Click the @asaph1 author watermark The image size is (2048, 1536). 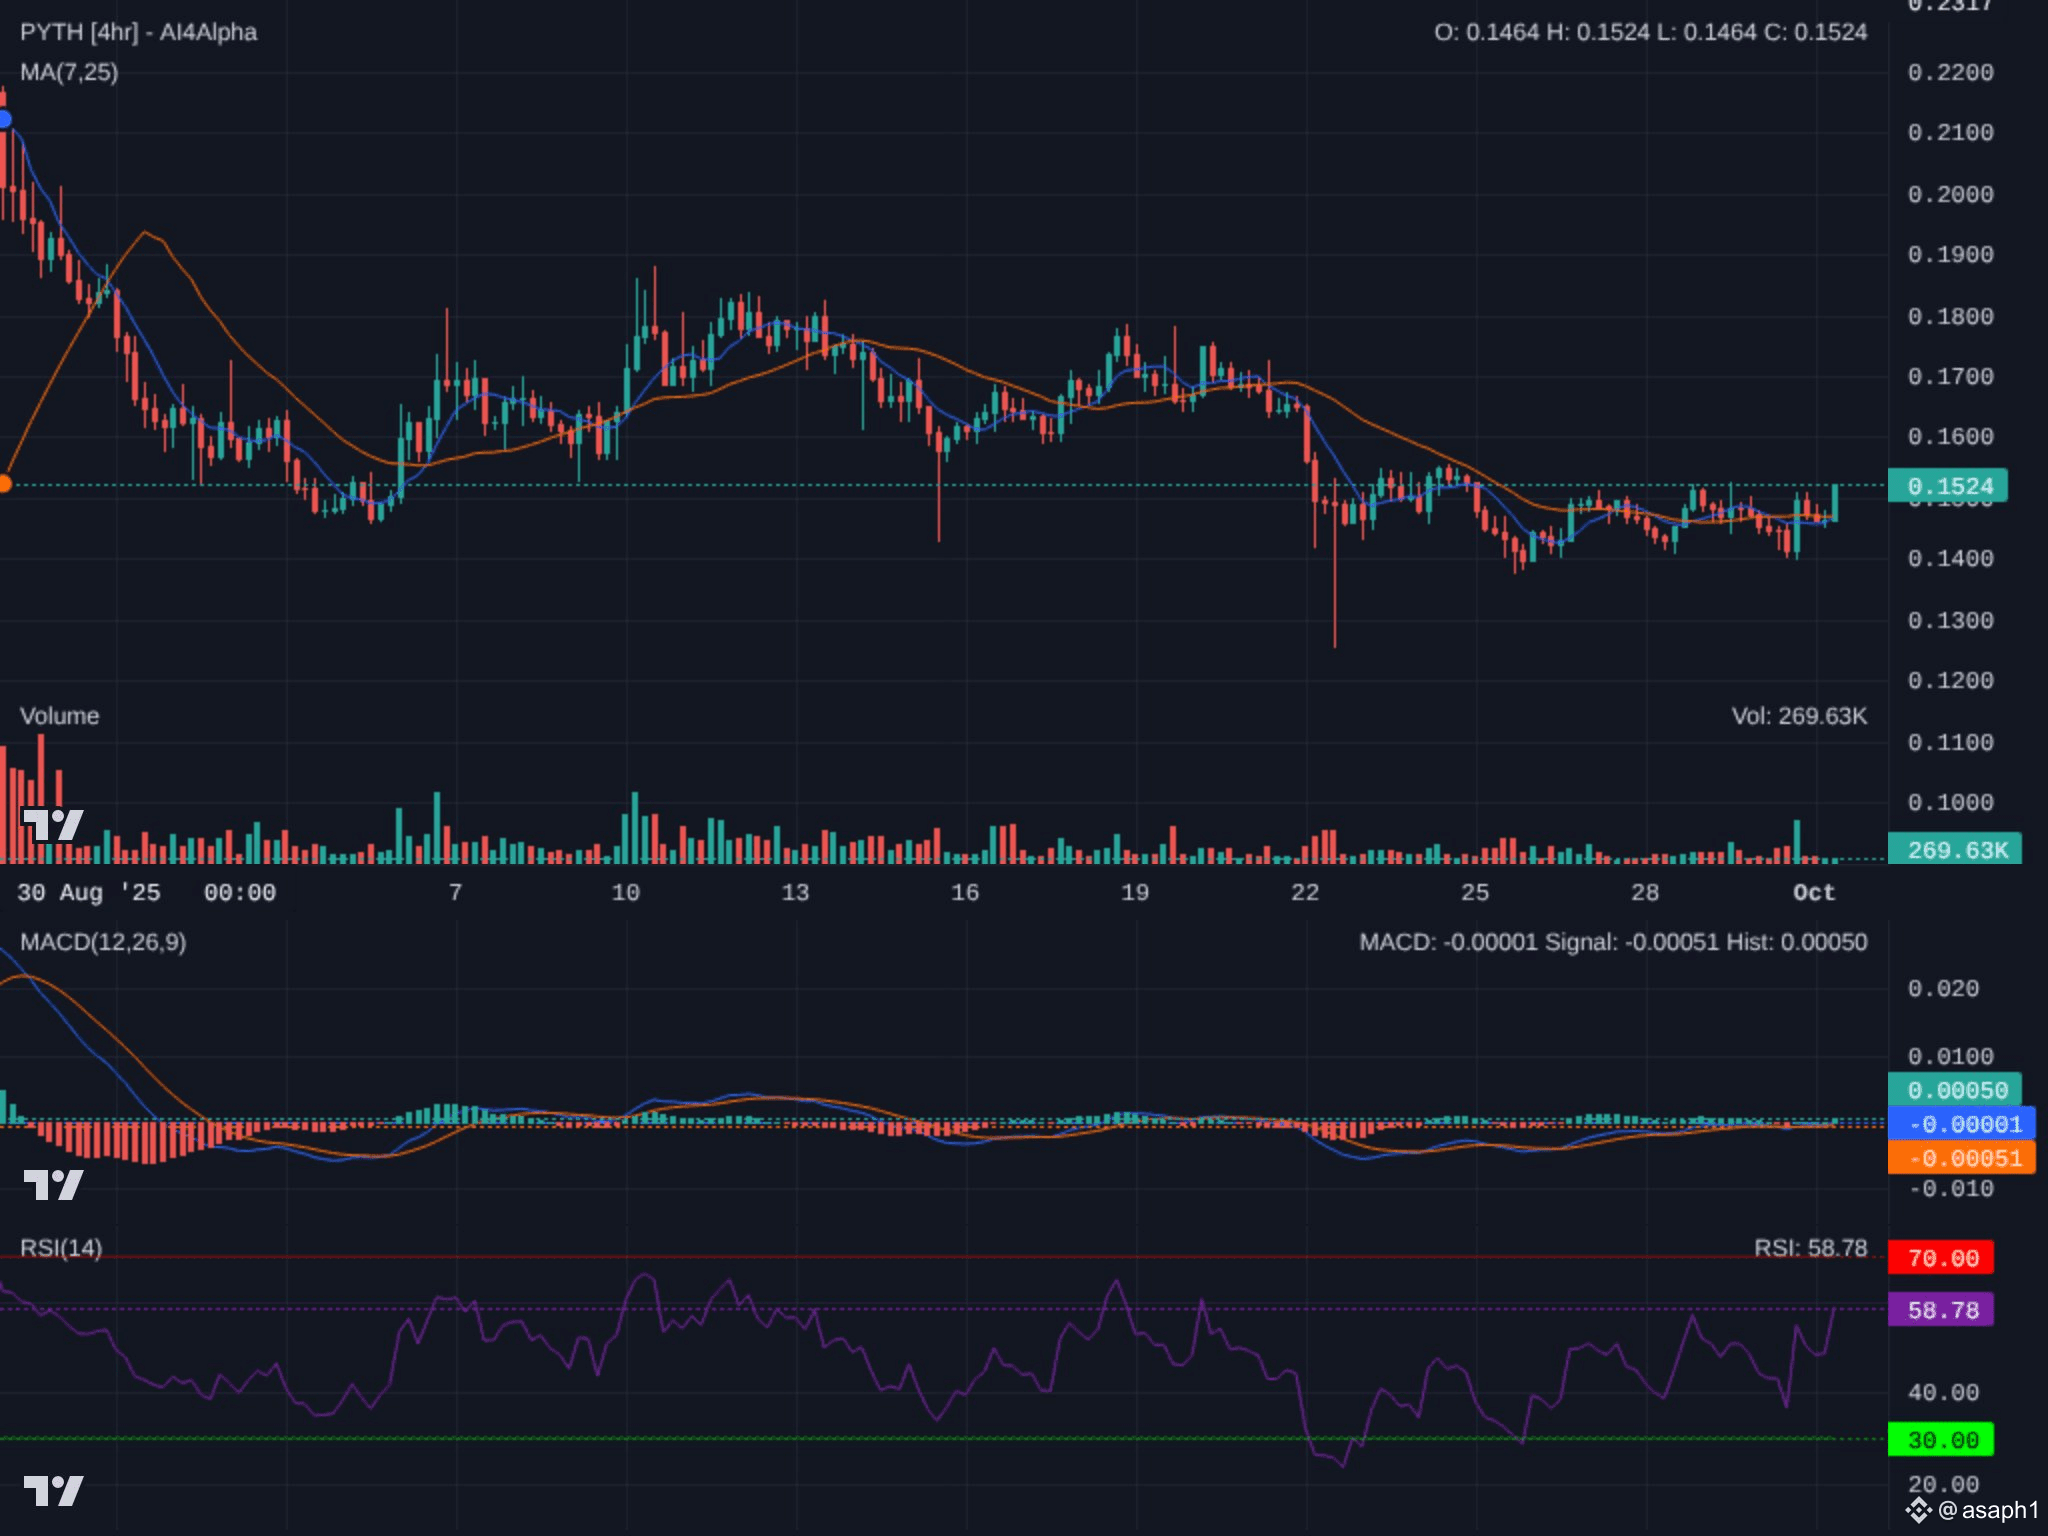click(1988, 1510)
